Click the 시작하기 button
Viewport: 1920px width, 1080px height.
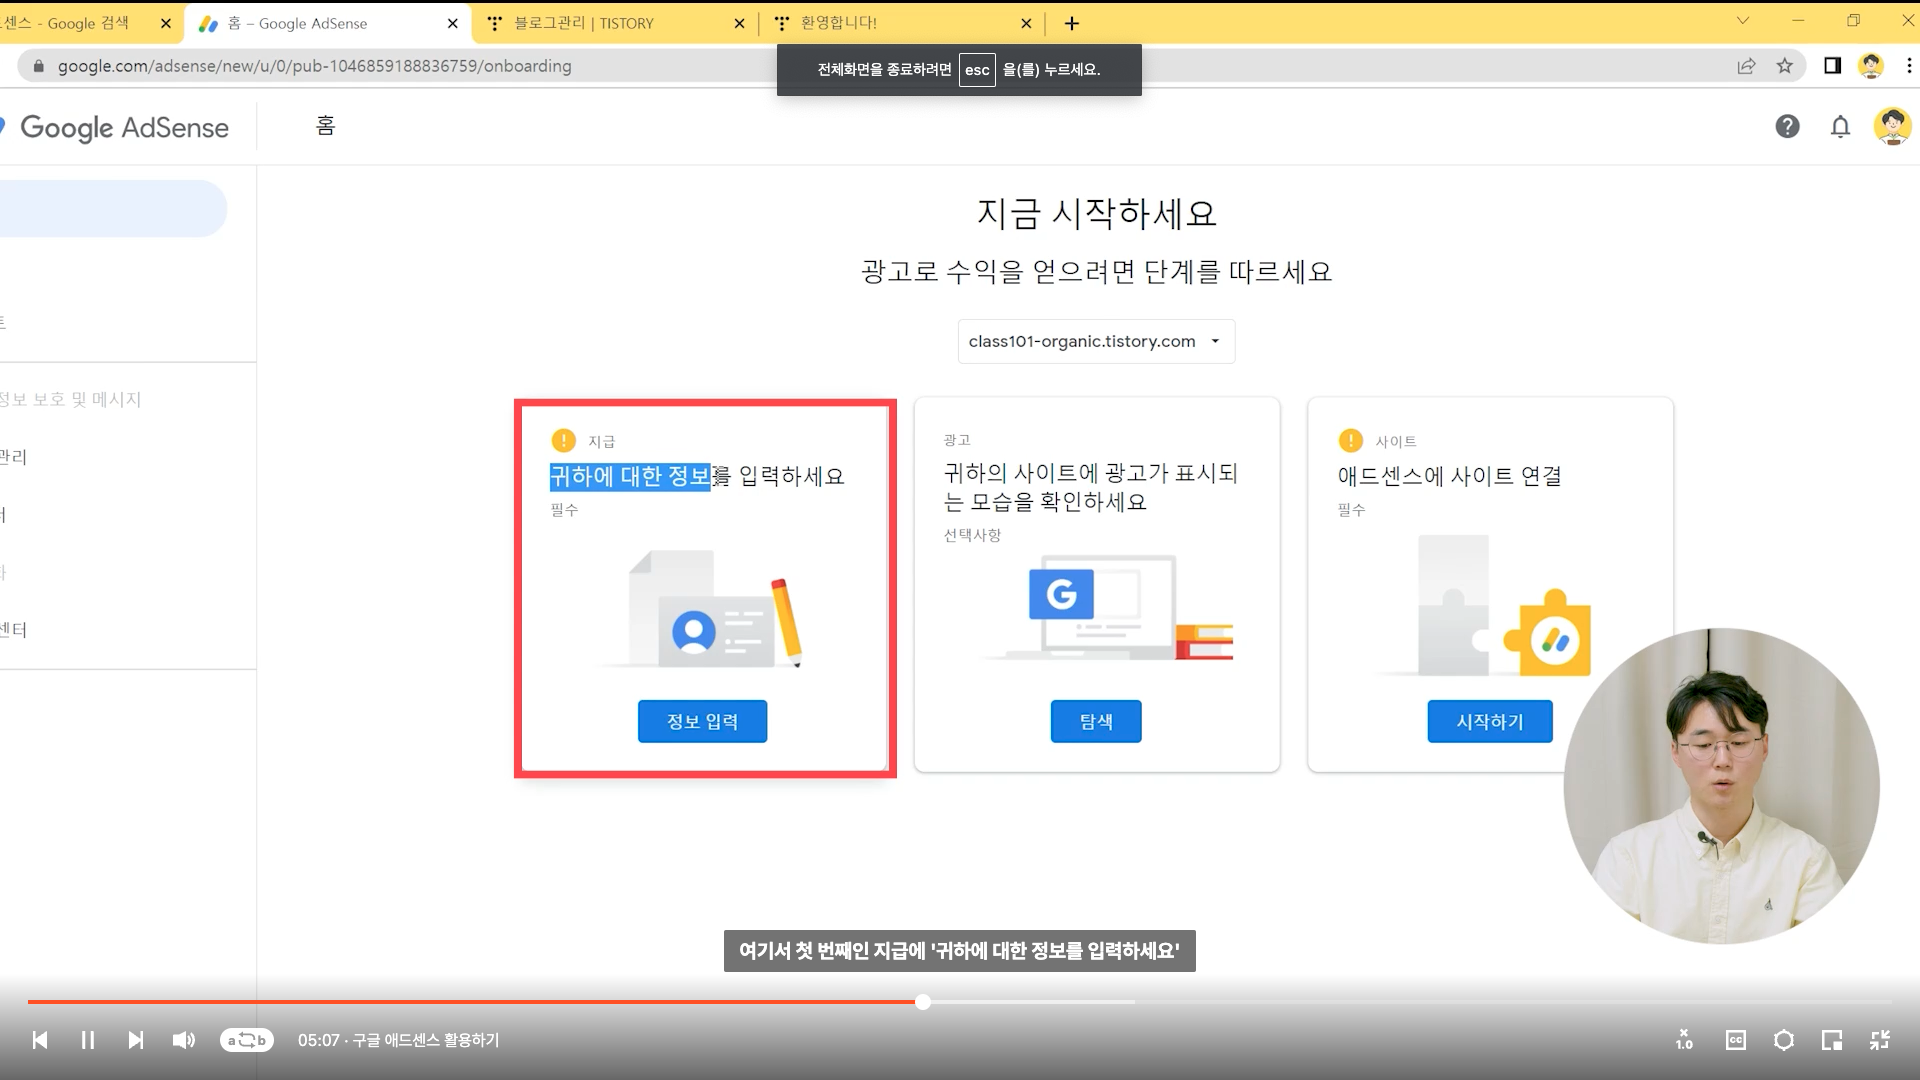tap(1489, 721)
